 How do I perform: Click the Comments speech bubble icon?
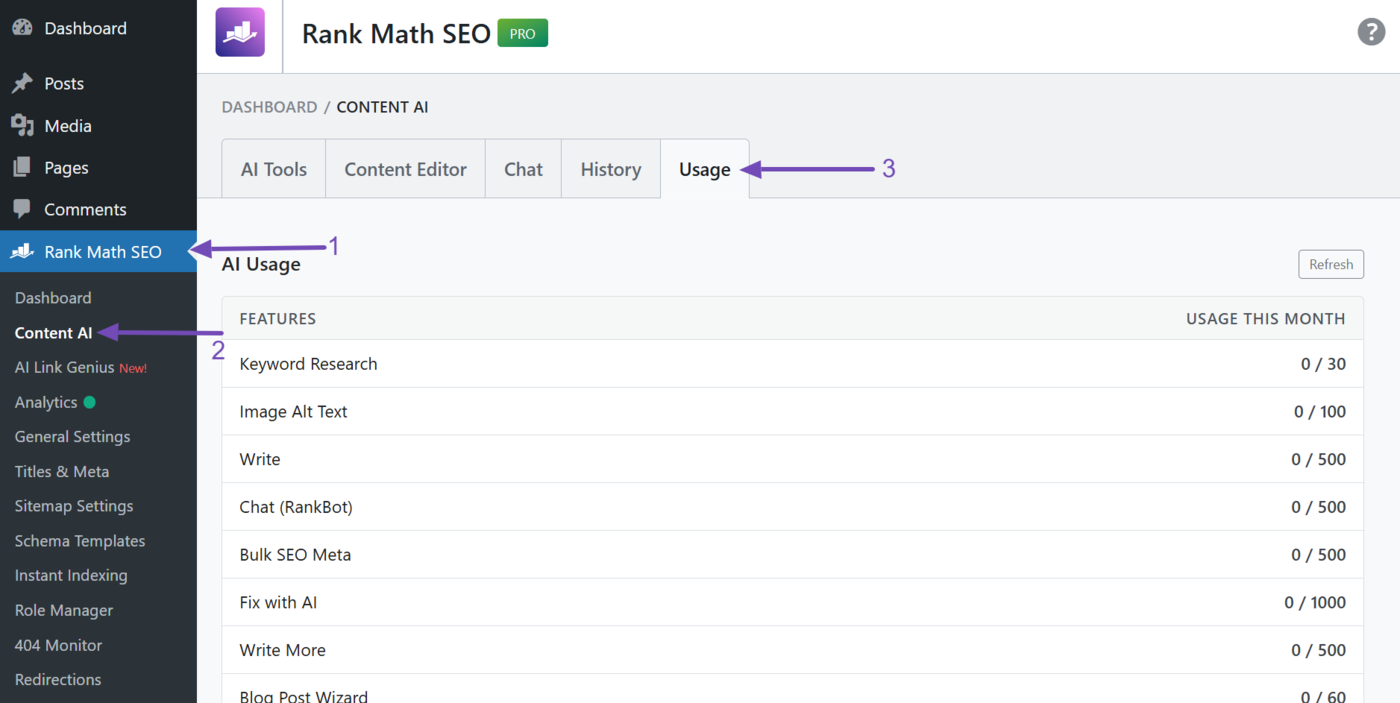[x=22, y=210]
